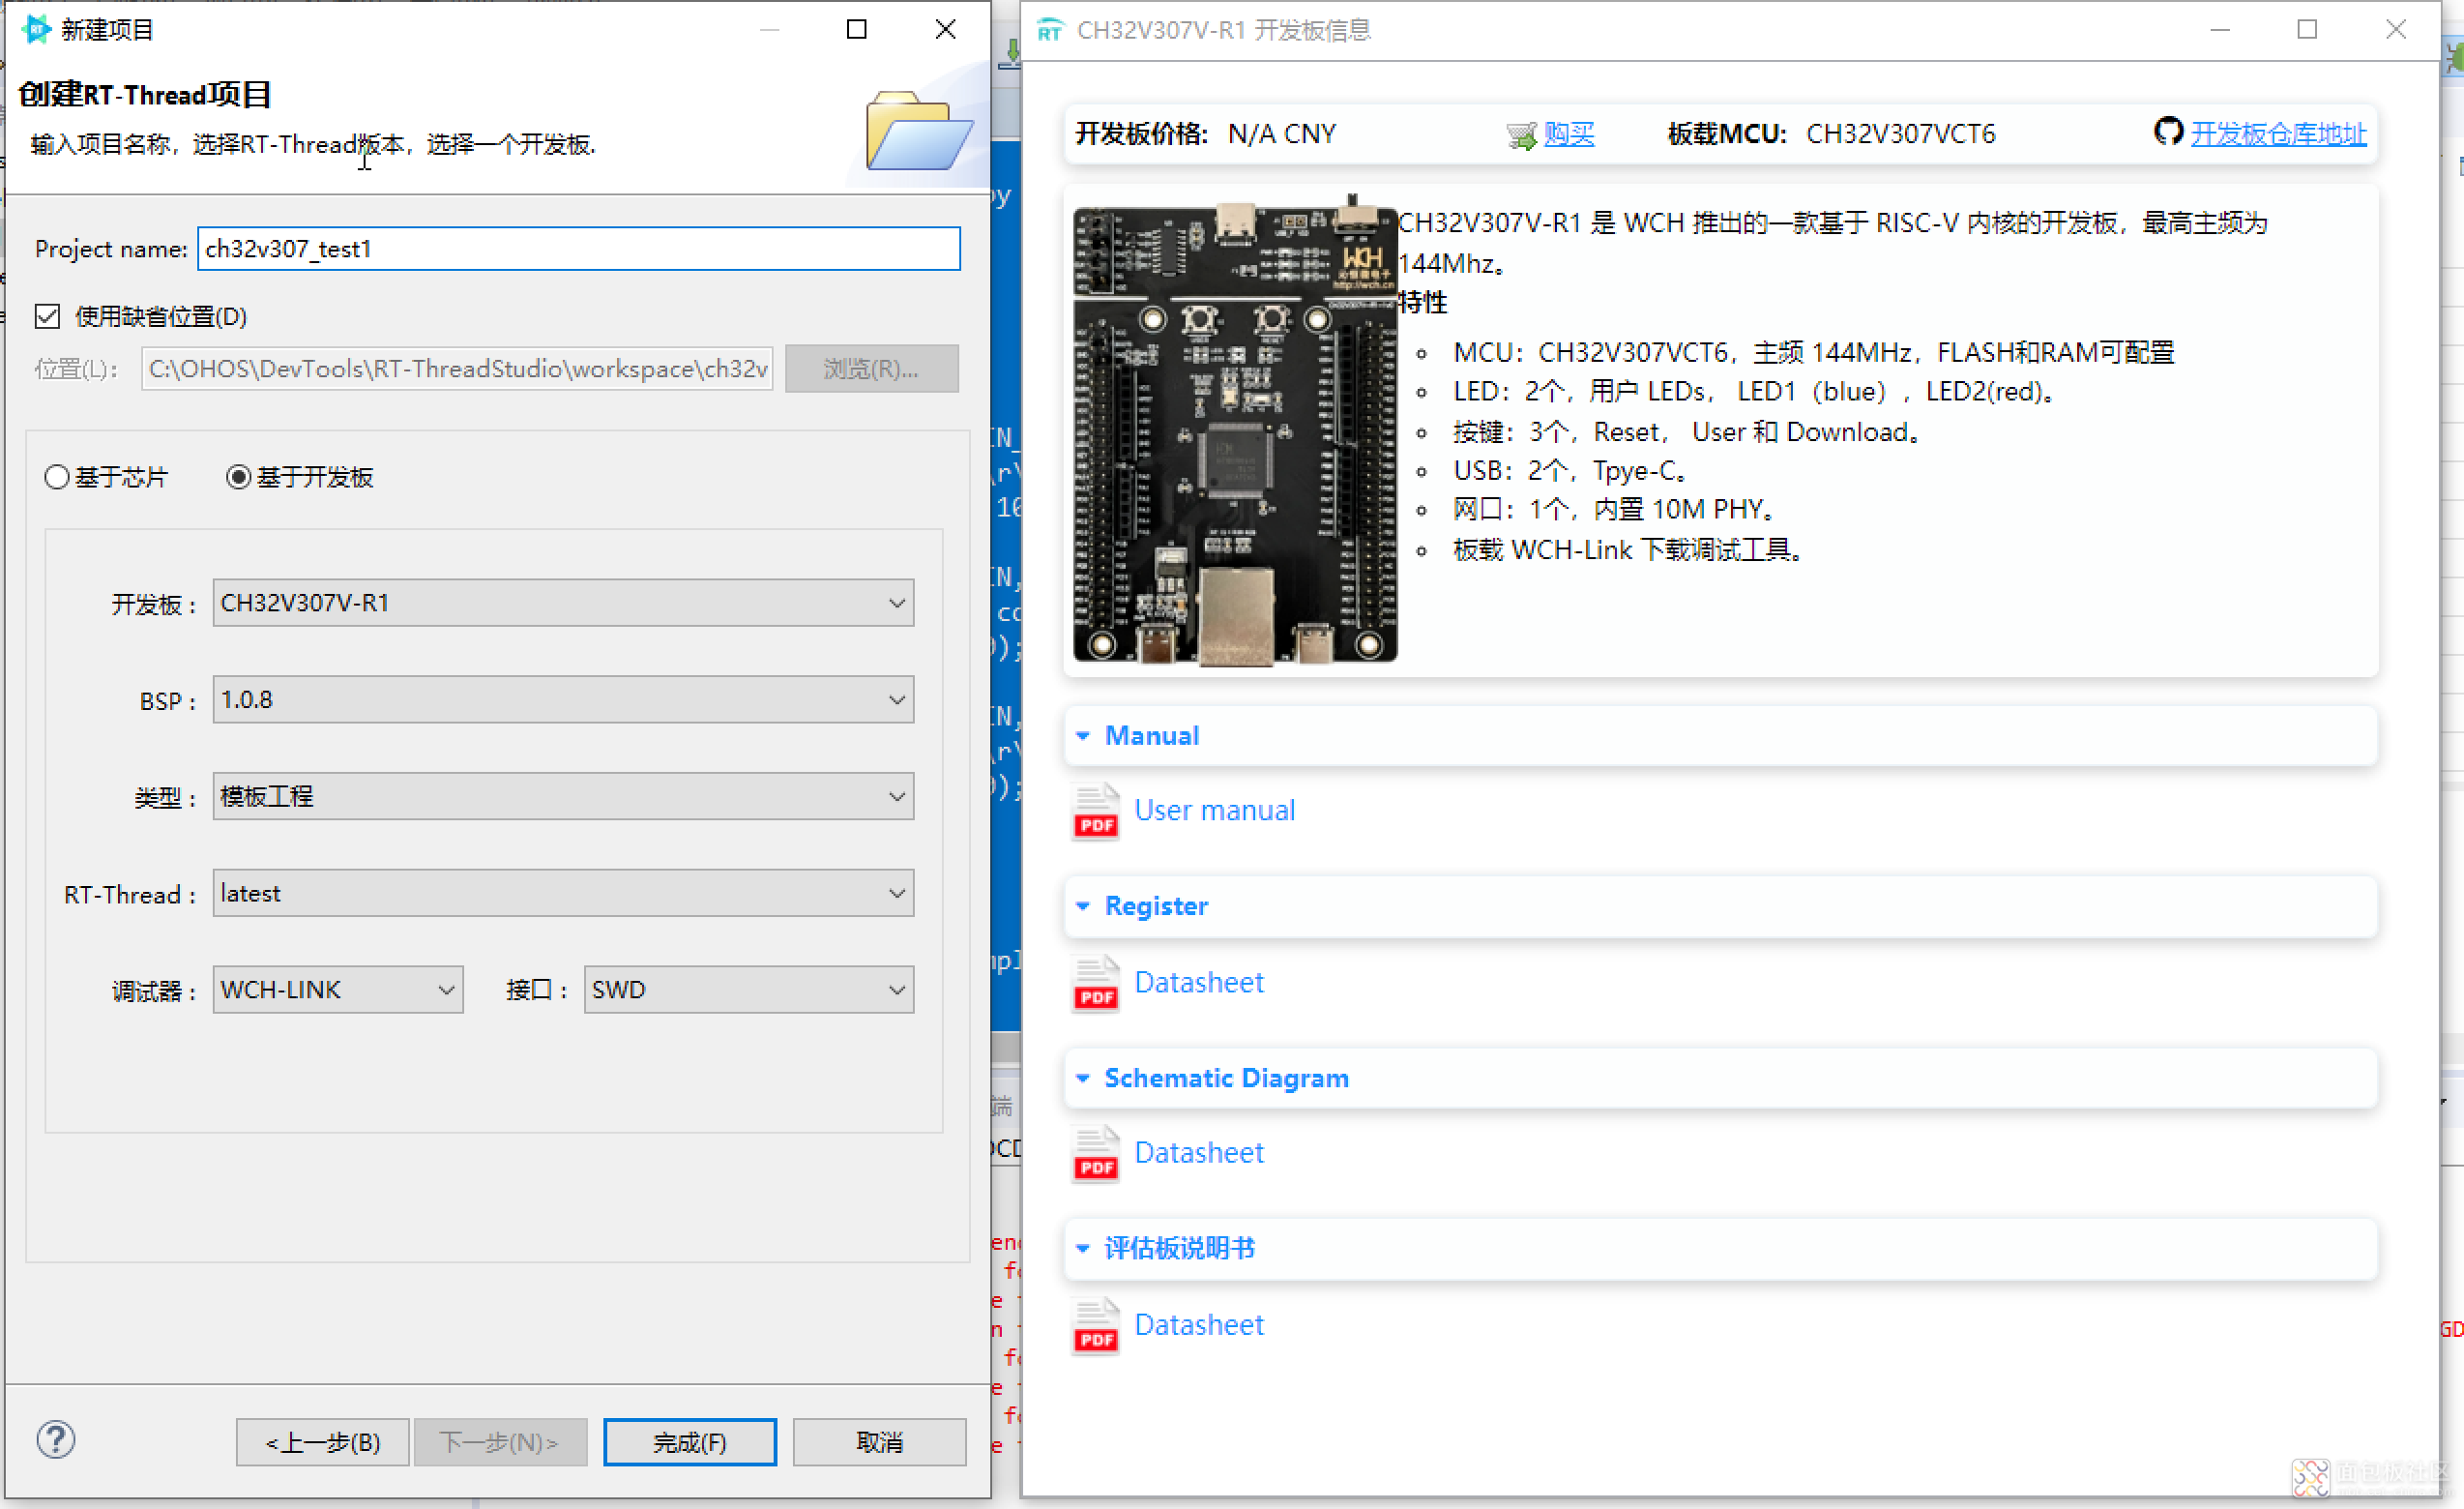Click the CH32V307V-R1 board photo
The image size is (2464, 1509).
1235,430
